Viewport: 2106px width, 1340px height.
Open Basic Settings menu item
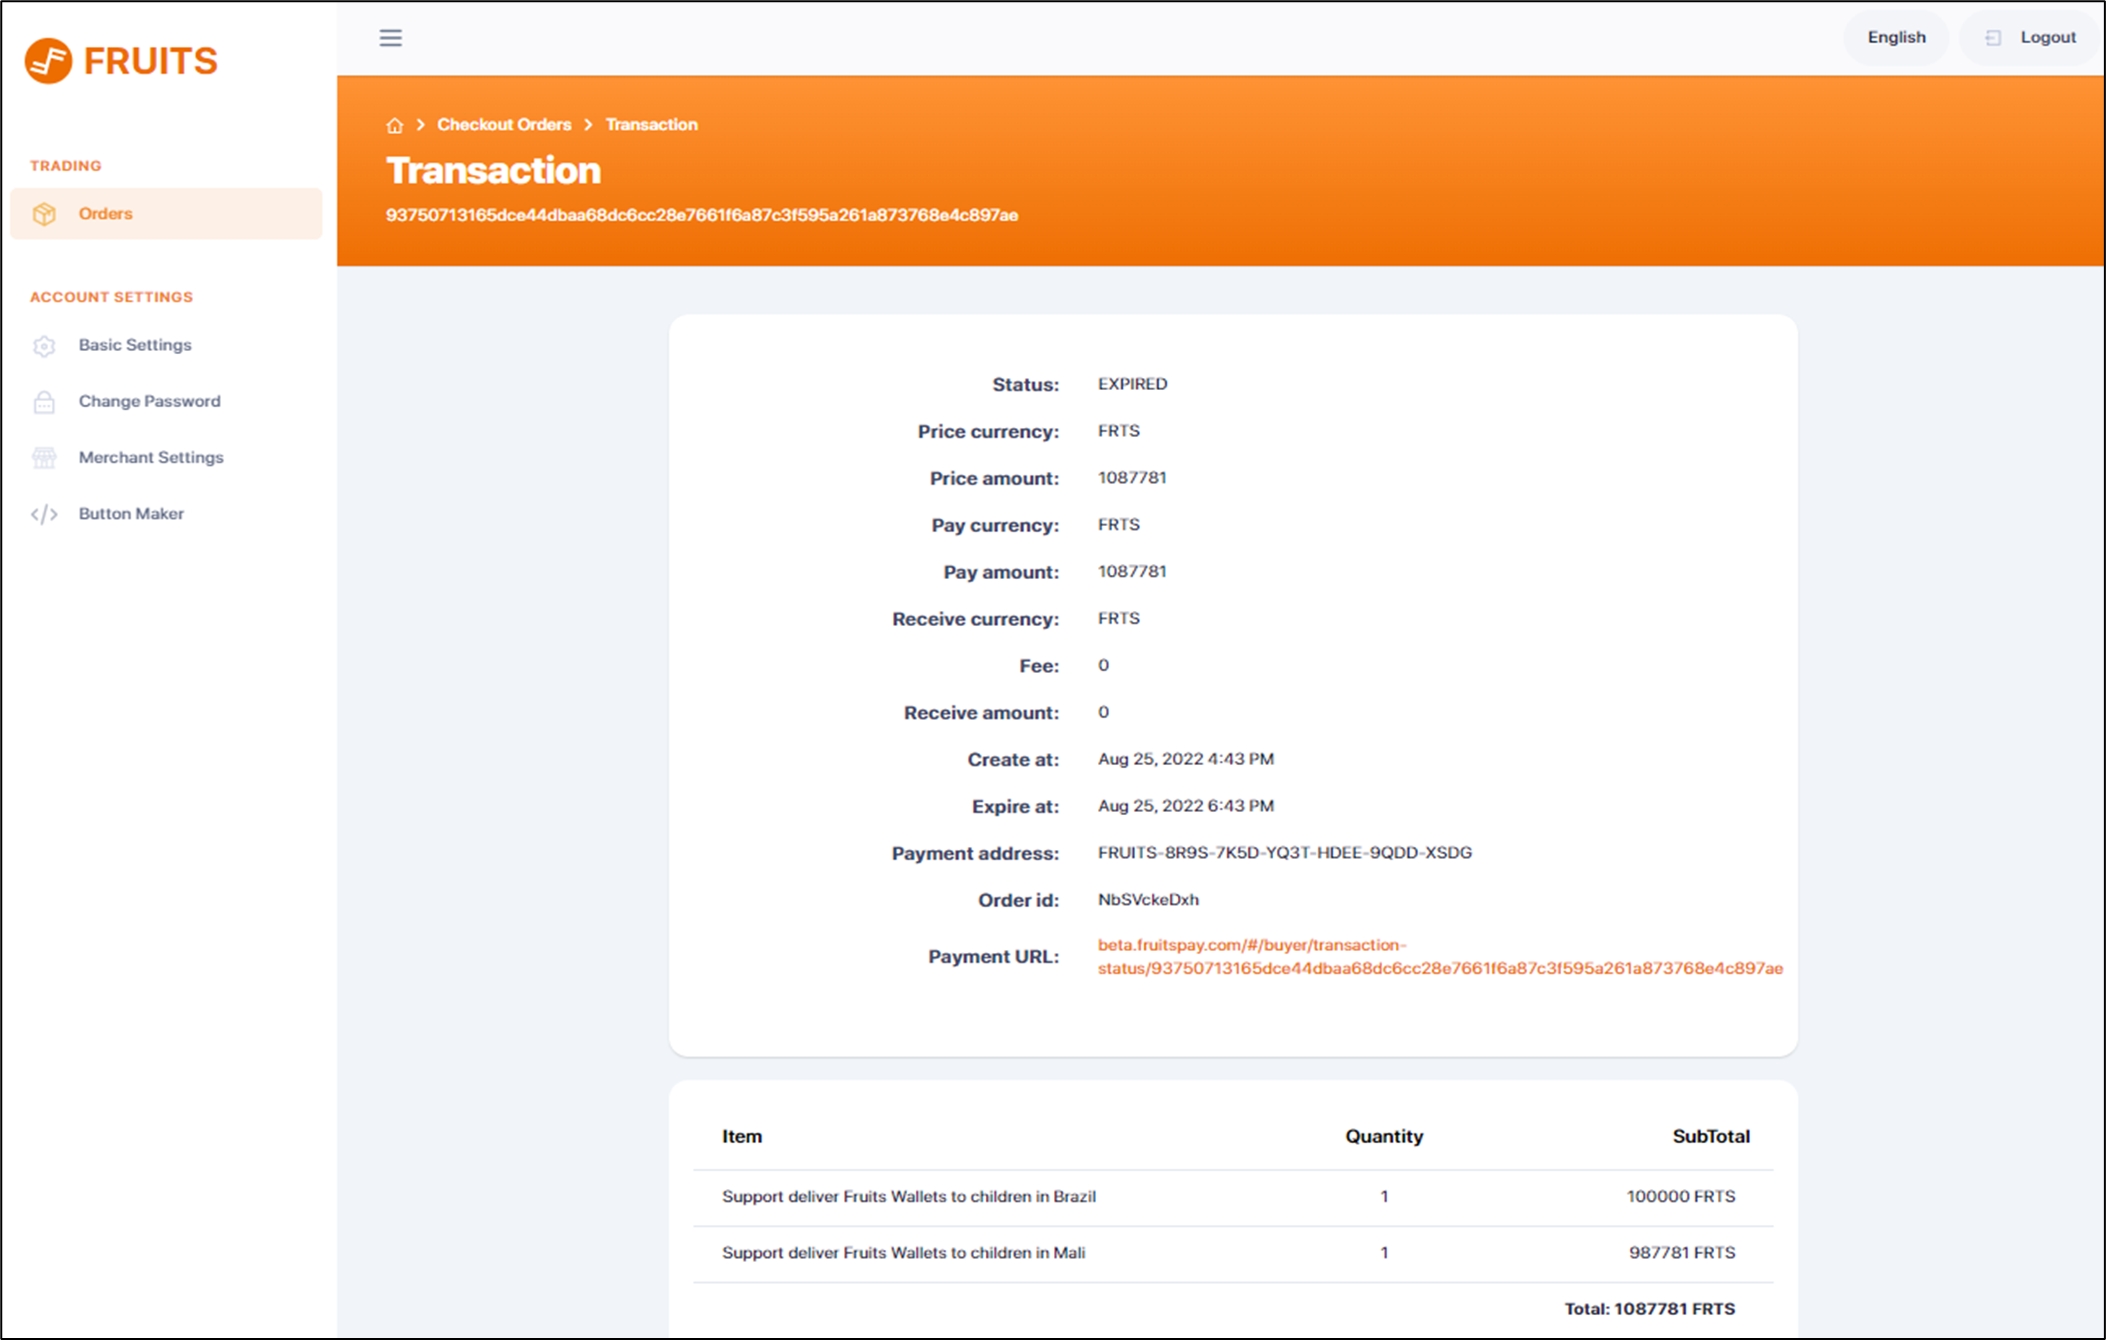[135, 345]
